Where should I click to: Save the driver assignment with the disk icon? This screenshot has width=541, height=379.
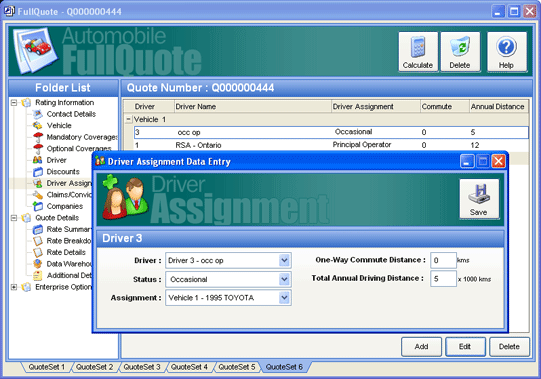(479, 198)
